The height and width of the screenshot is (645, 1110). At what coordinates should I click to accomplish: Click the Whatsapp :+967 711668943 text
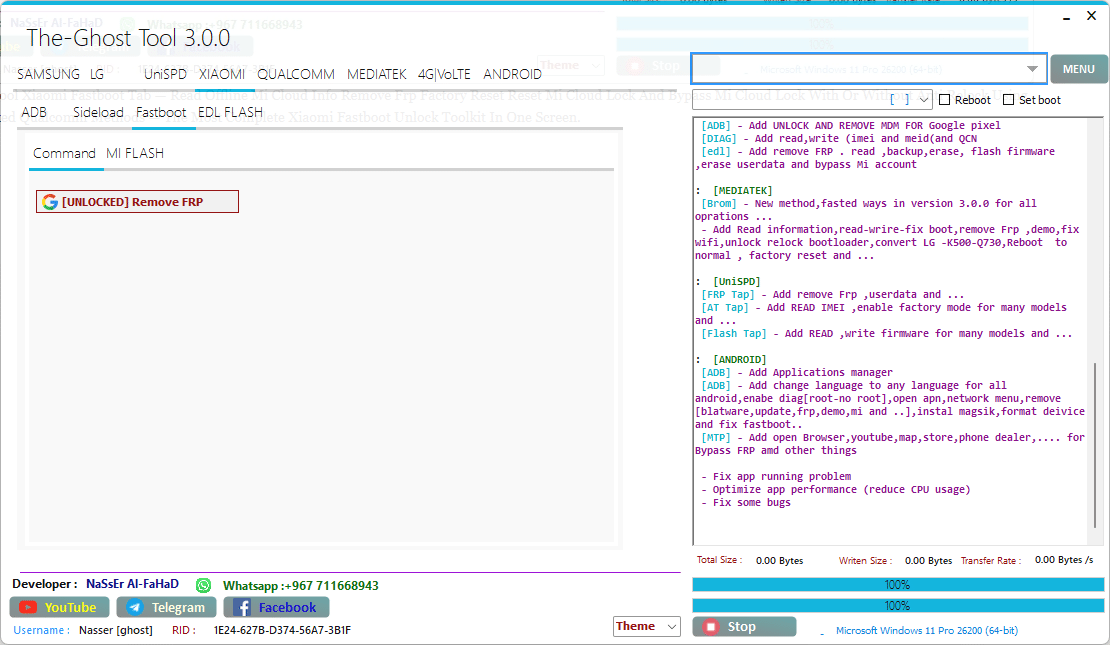point(300,586)
